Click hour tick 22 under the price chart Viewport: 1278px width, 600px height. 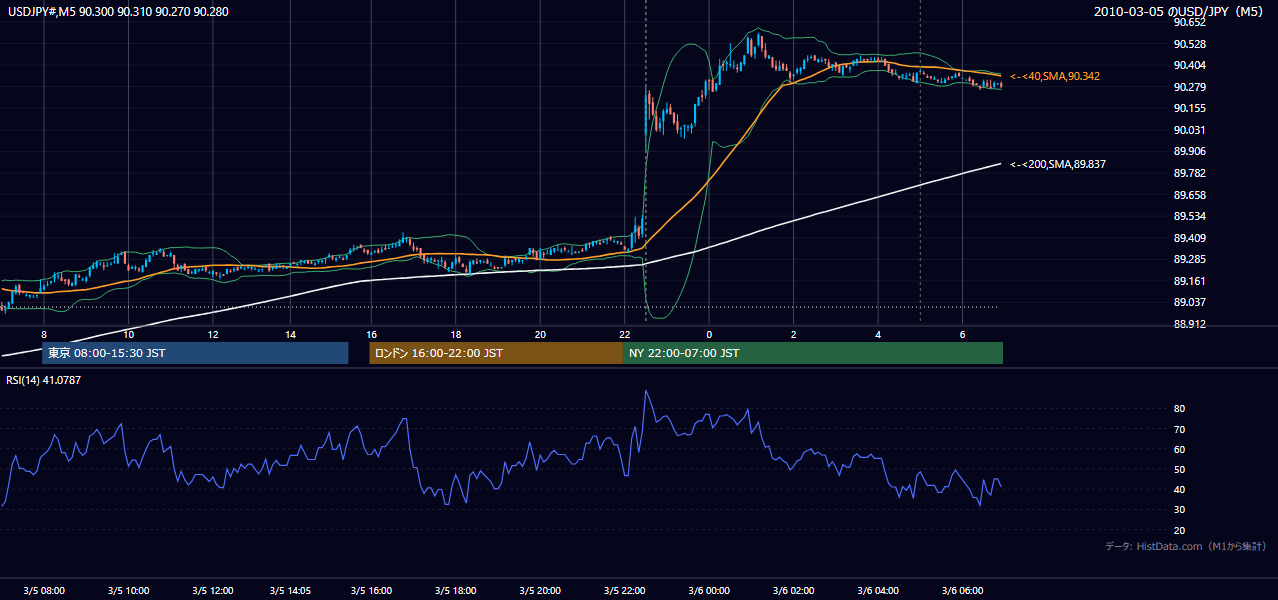(625, 333)
